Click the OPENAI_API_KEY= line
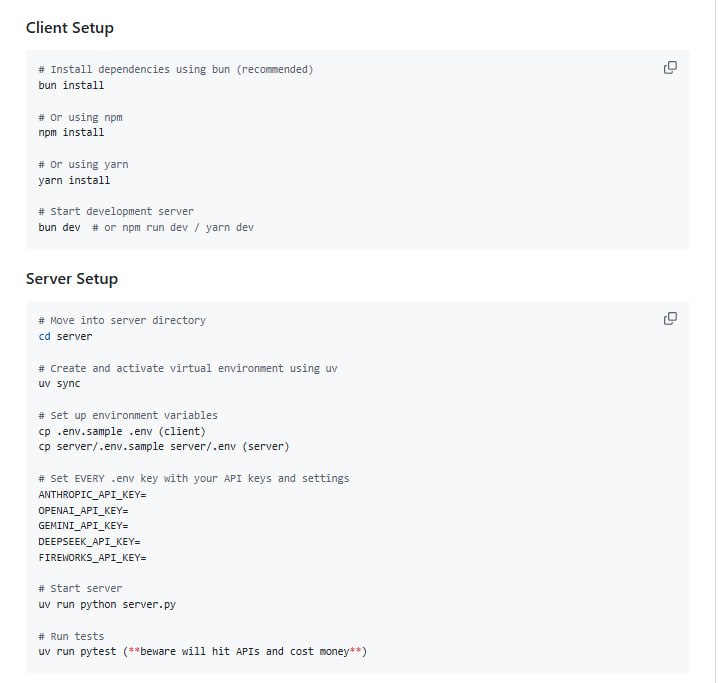Image resolution: width=719 pixels, height=683 pixels. pyautogui.click(x=83, y=510)
